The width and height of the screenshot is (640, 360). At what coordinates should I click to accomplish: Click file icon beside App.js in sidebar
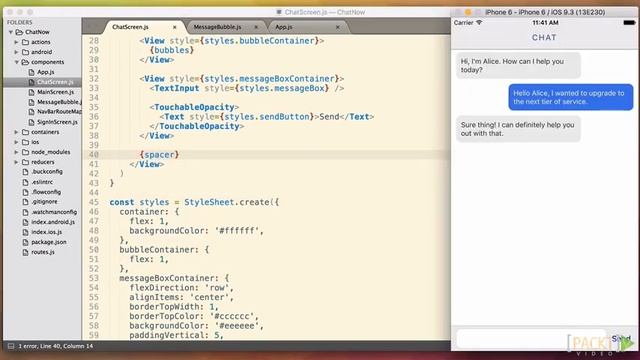[31, 72]
